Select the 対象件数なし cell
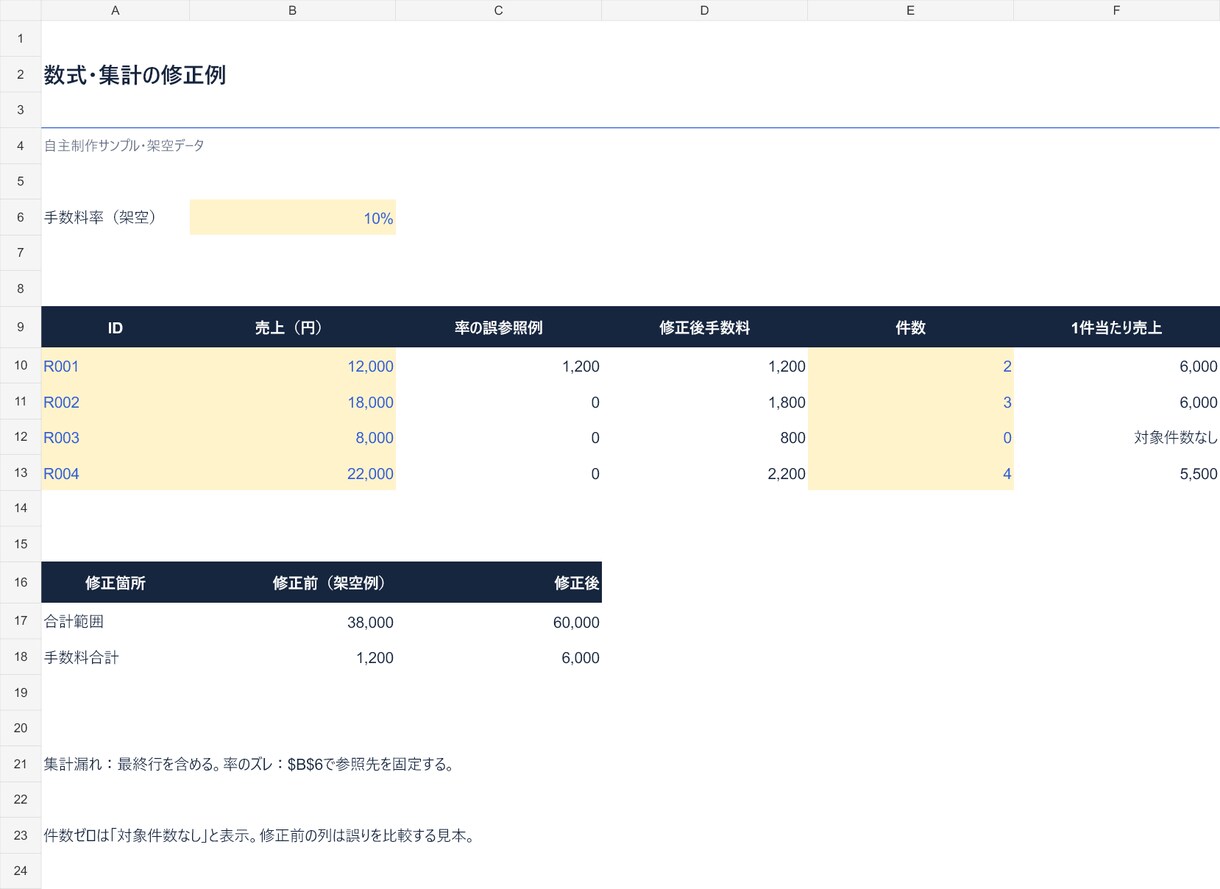Screen dimensions: 1220x889 pyautogui.click(x=1116, y=437)
